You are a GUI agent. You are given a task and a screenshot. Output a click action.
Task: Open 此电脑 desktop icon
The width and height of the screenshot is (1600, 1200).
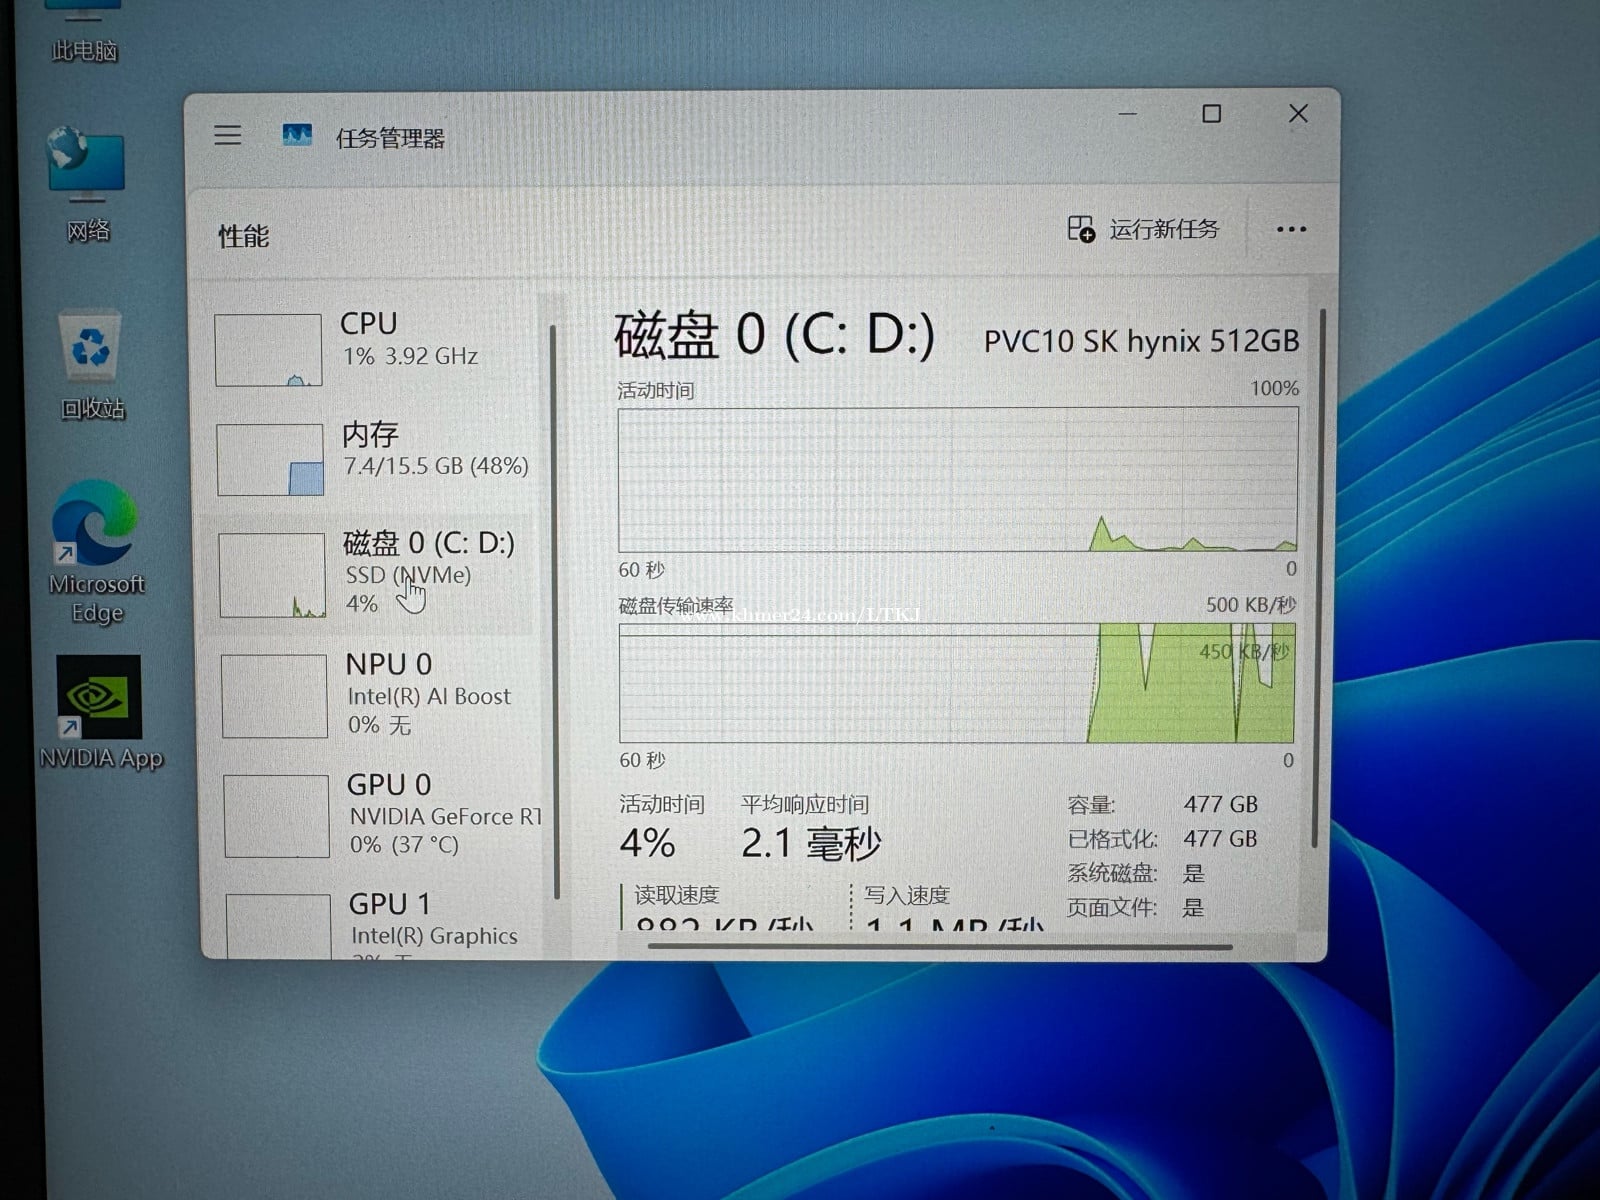(85, 32)
